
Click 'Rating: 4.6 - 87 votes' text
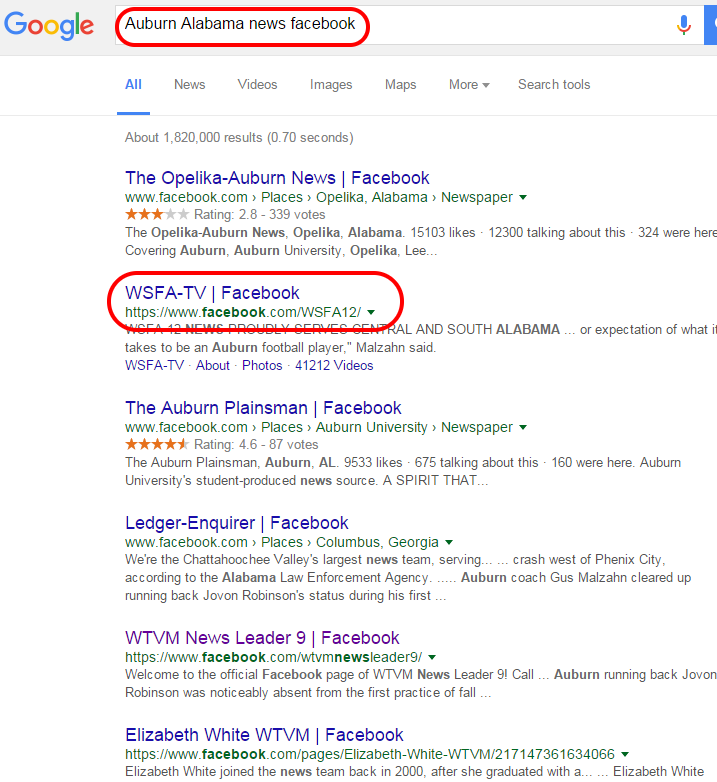(x=256, y=445)
